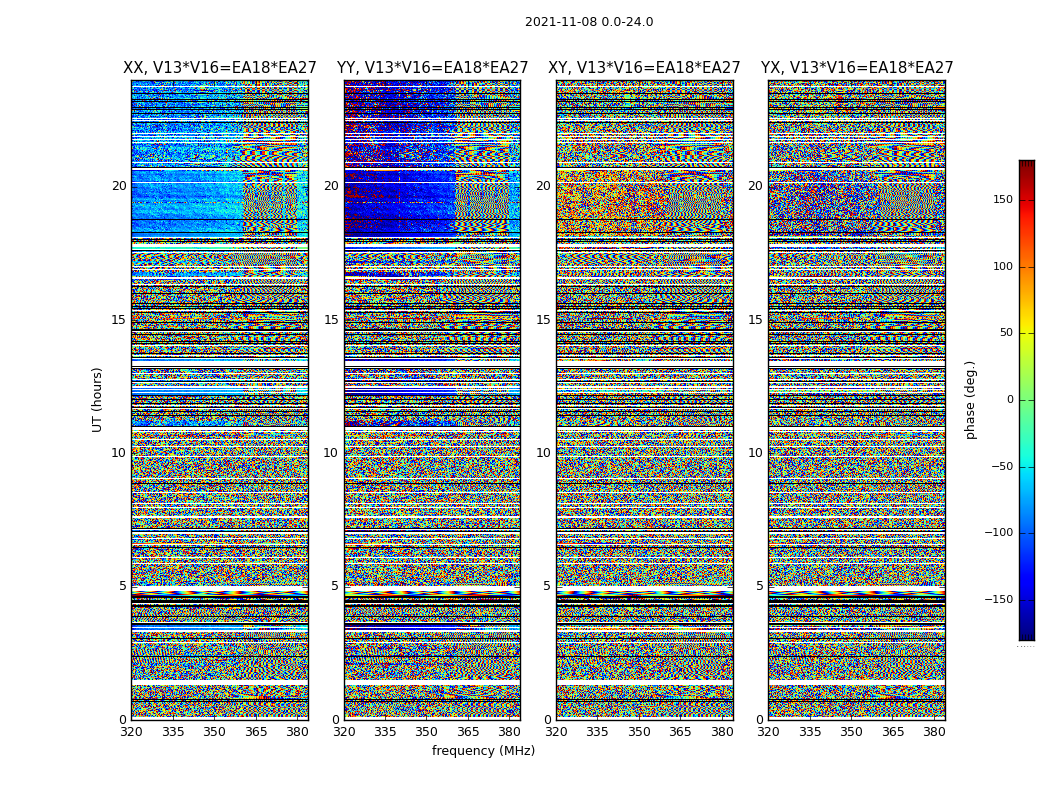Viewport: 1050px width, 800px height.
Task: Click the '365' frequency tick under YY panel
Action: 468,732
